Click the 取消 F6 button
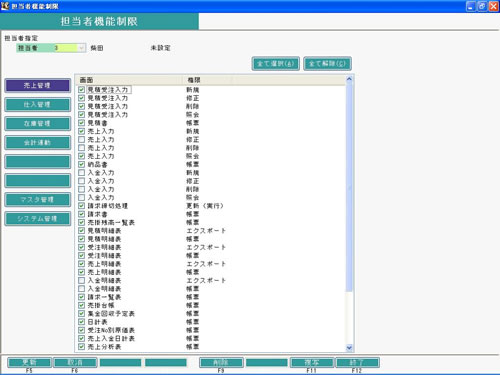The width and height of the screenshot is (500, 375). (x=75, y=362)
